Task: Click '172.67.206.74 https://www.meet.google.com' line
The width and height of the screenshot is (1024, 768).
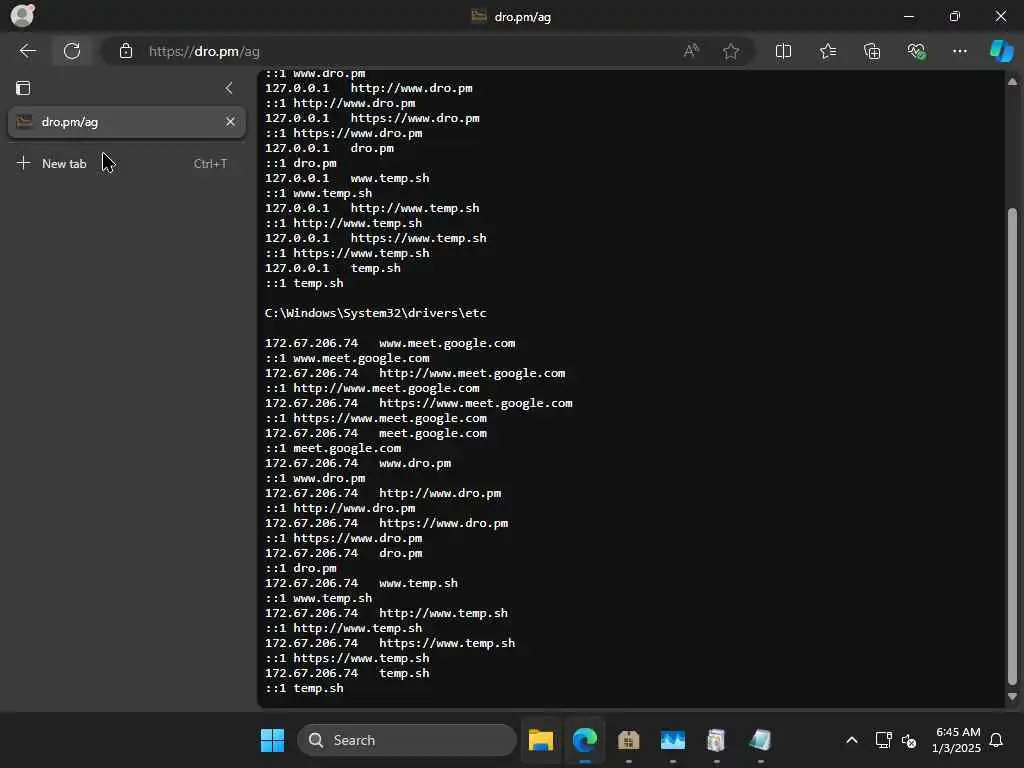Action: tap(419, 403)
